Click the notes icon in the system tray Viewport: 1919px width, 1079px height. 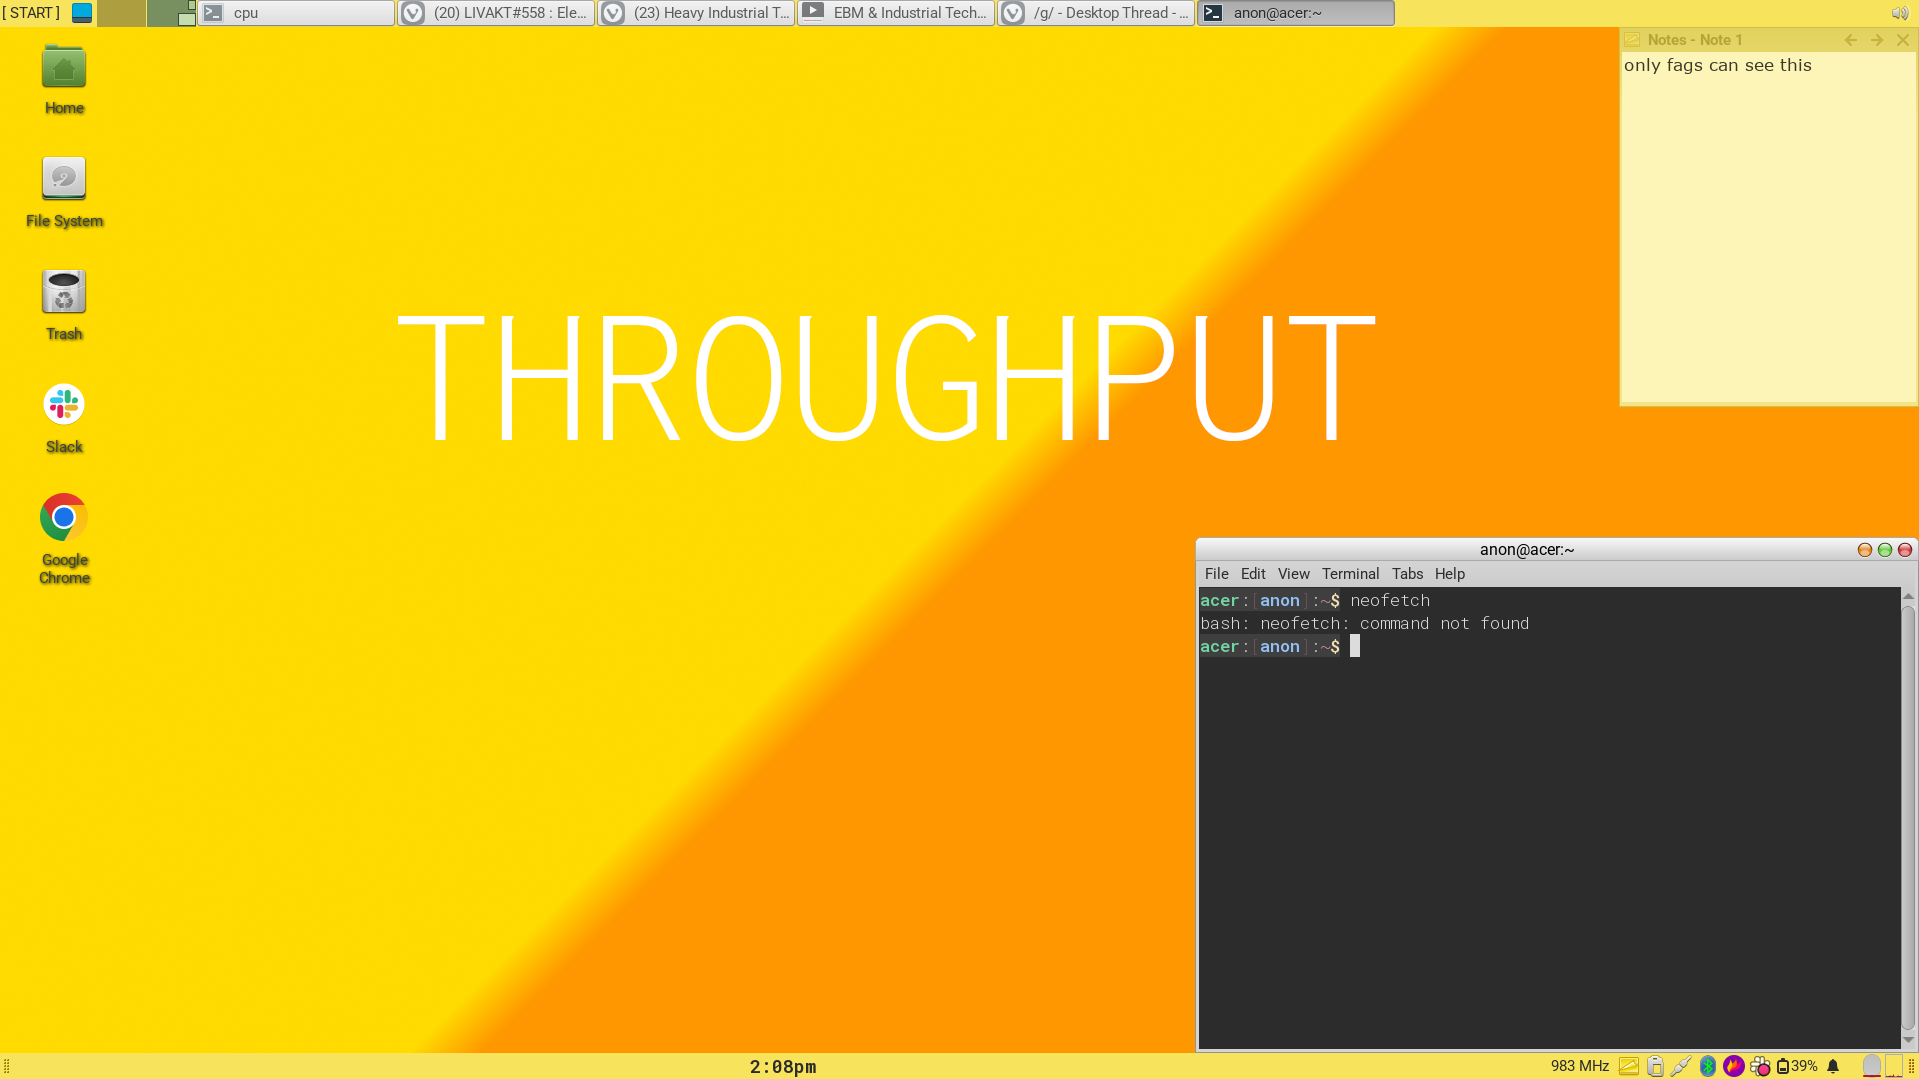[x=1629, y=1066]
